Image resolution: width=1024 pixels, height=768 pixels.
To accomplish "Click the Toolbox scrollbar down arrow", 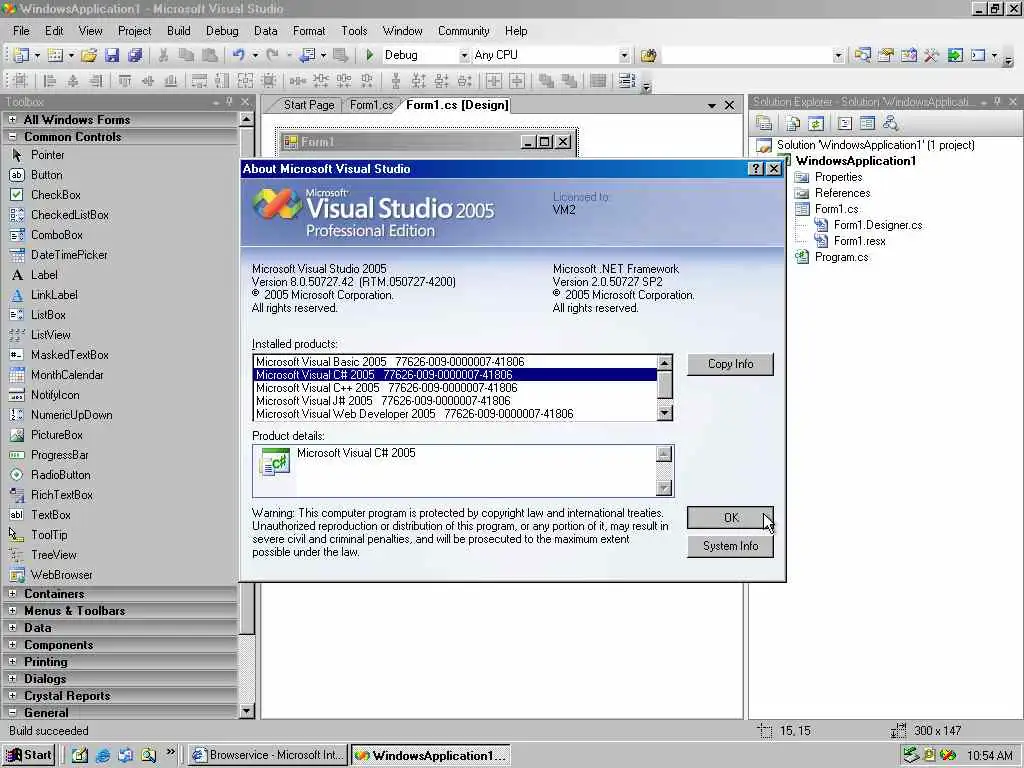I will click(246, 711).
